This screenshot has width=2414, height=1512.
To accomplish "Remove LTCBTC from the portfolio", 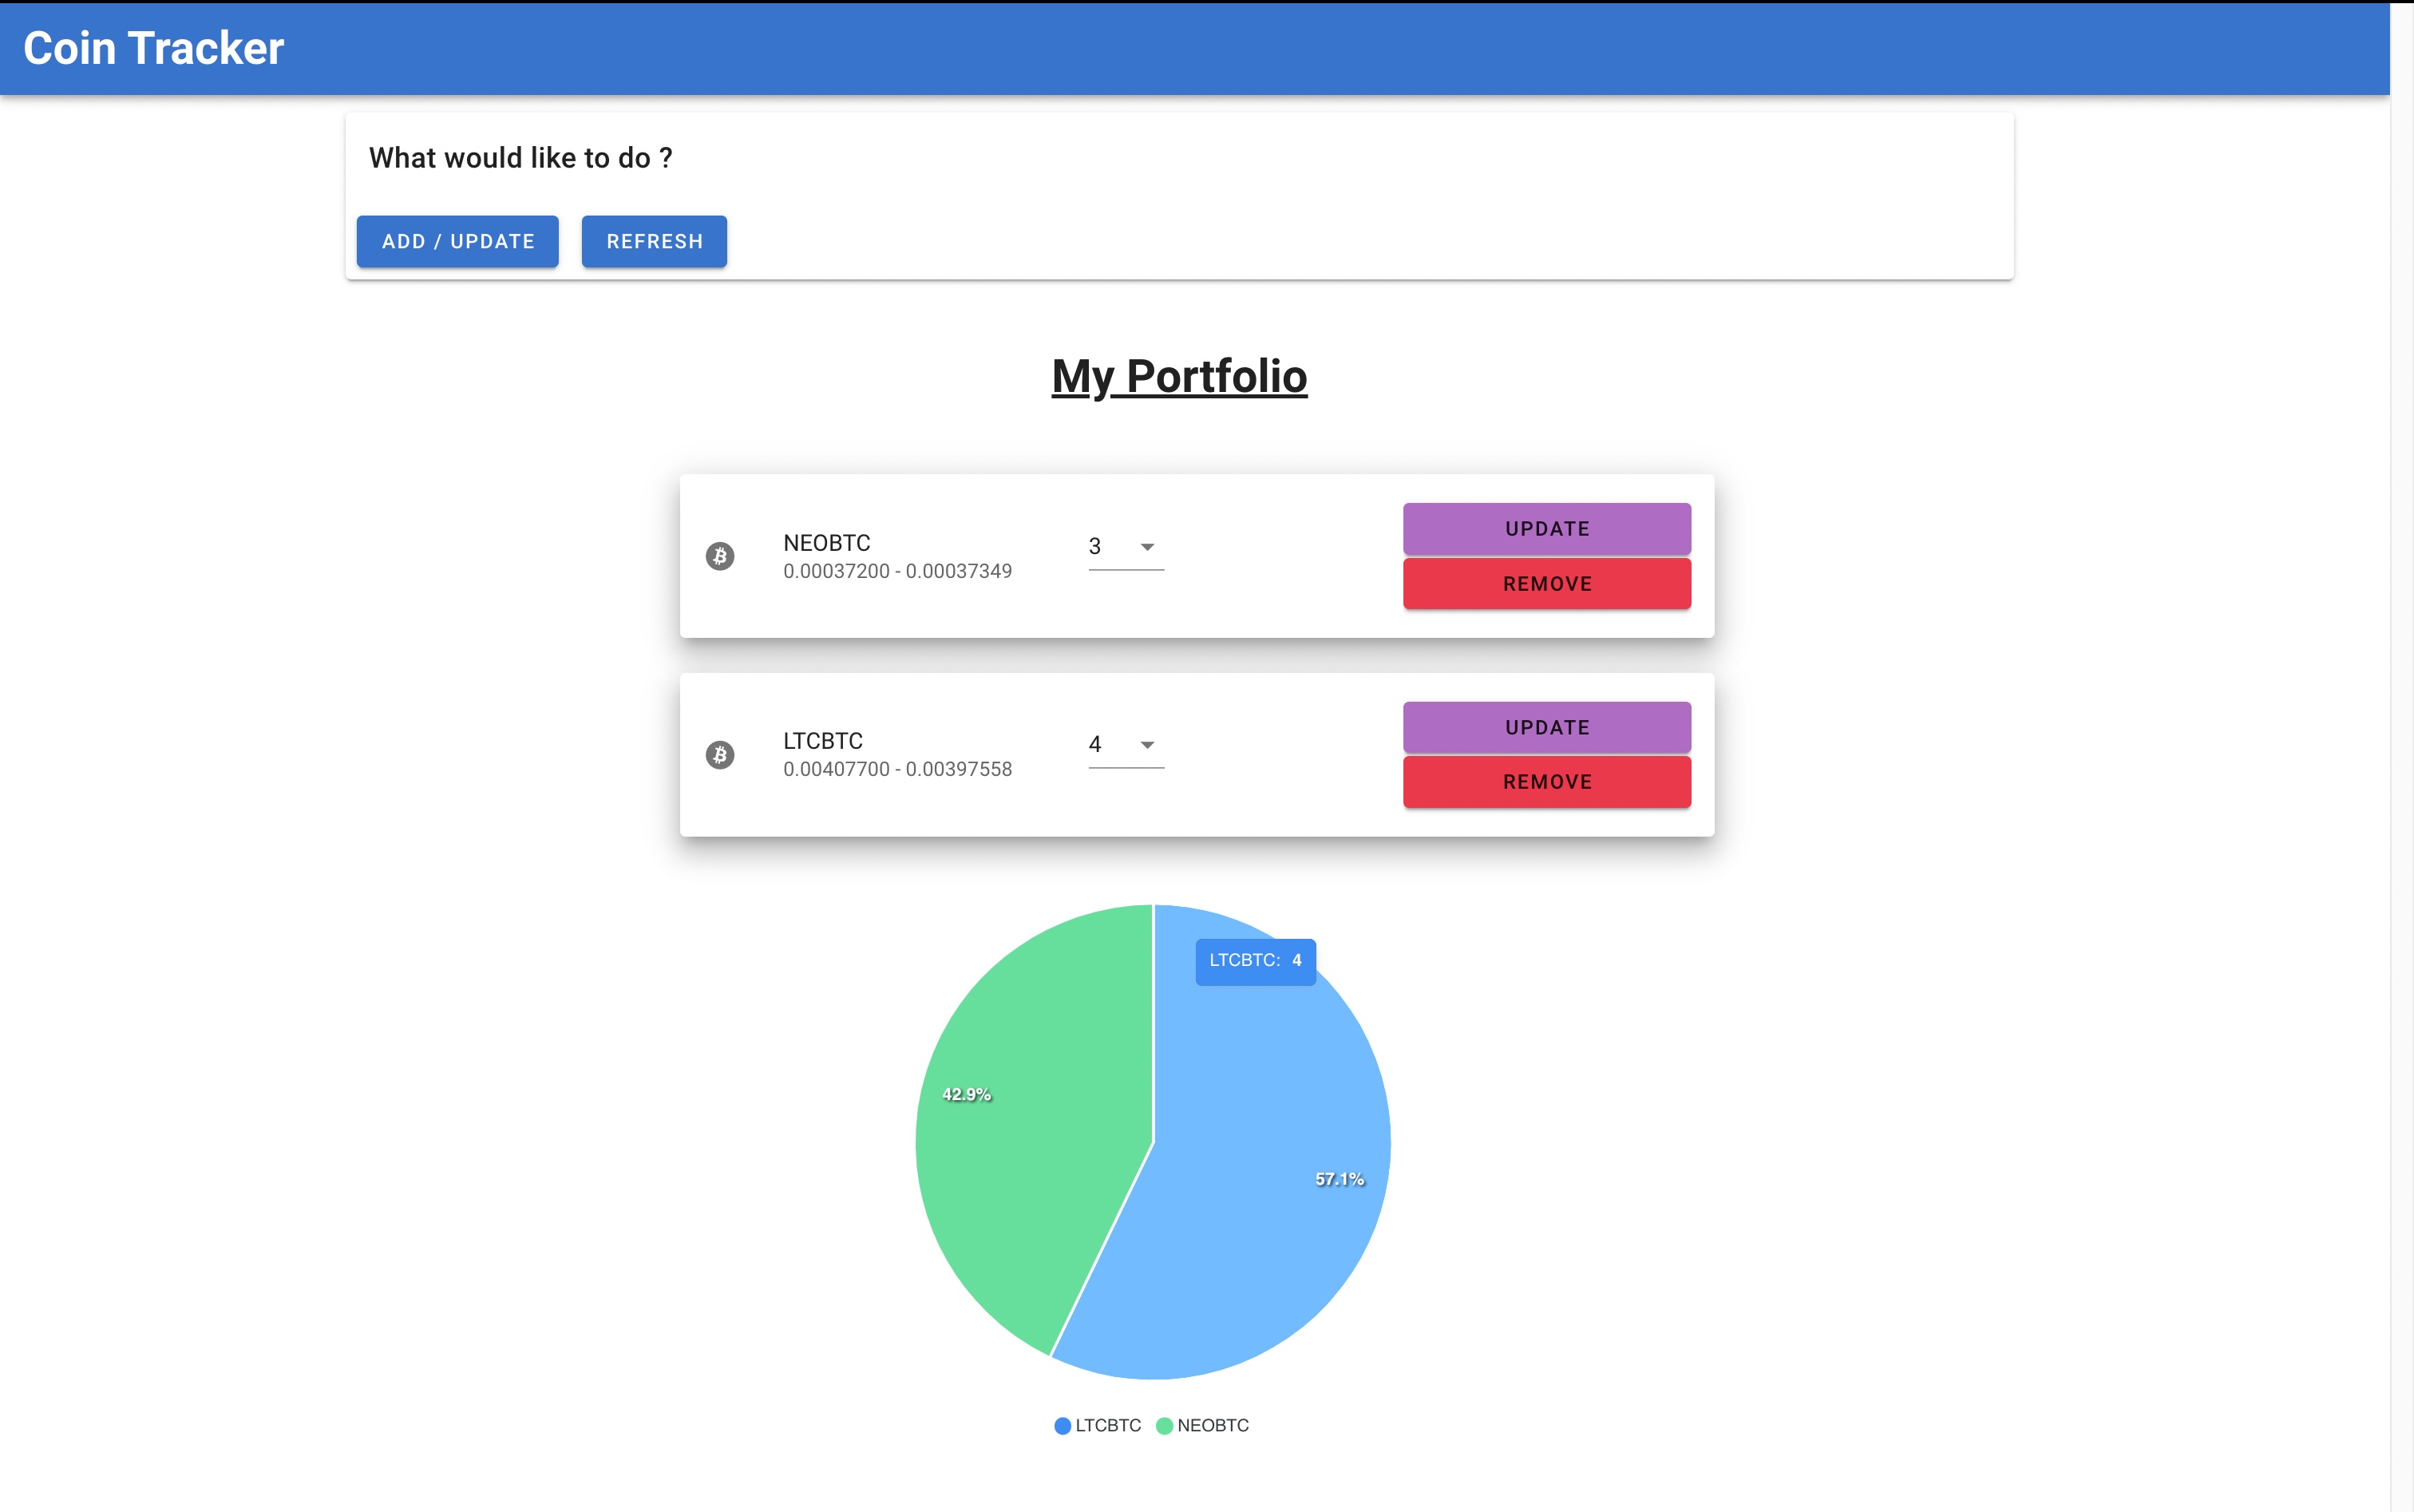I will 1546,782.
